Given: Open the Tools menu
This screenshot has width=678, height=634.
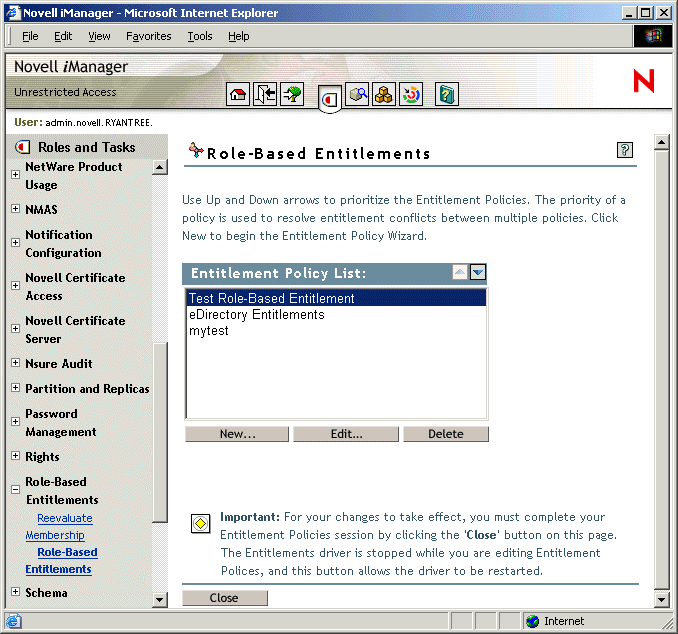Looking at the screenshot, I should [x=200, y=36].
